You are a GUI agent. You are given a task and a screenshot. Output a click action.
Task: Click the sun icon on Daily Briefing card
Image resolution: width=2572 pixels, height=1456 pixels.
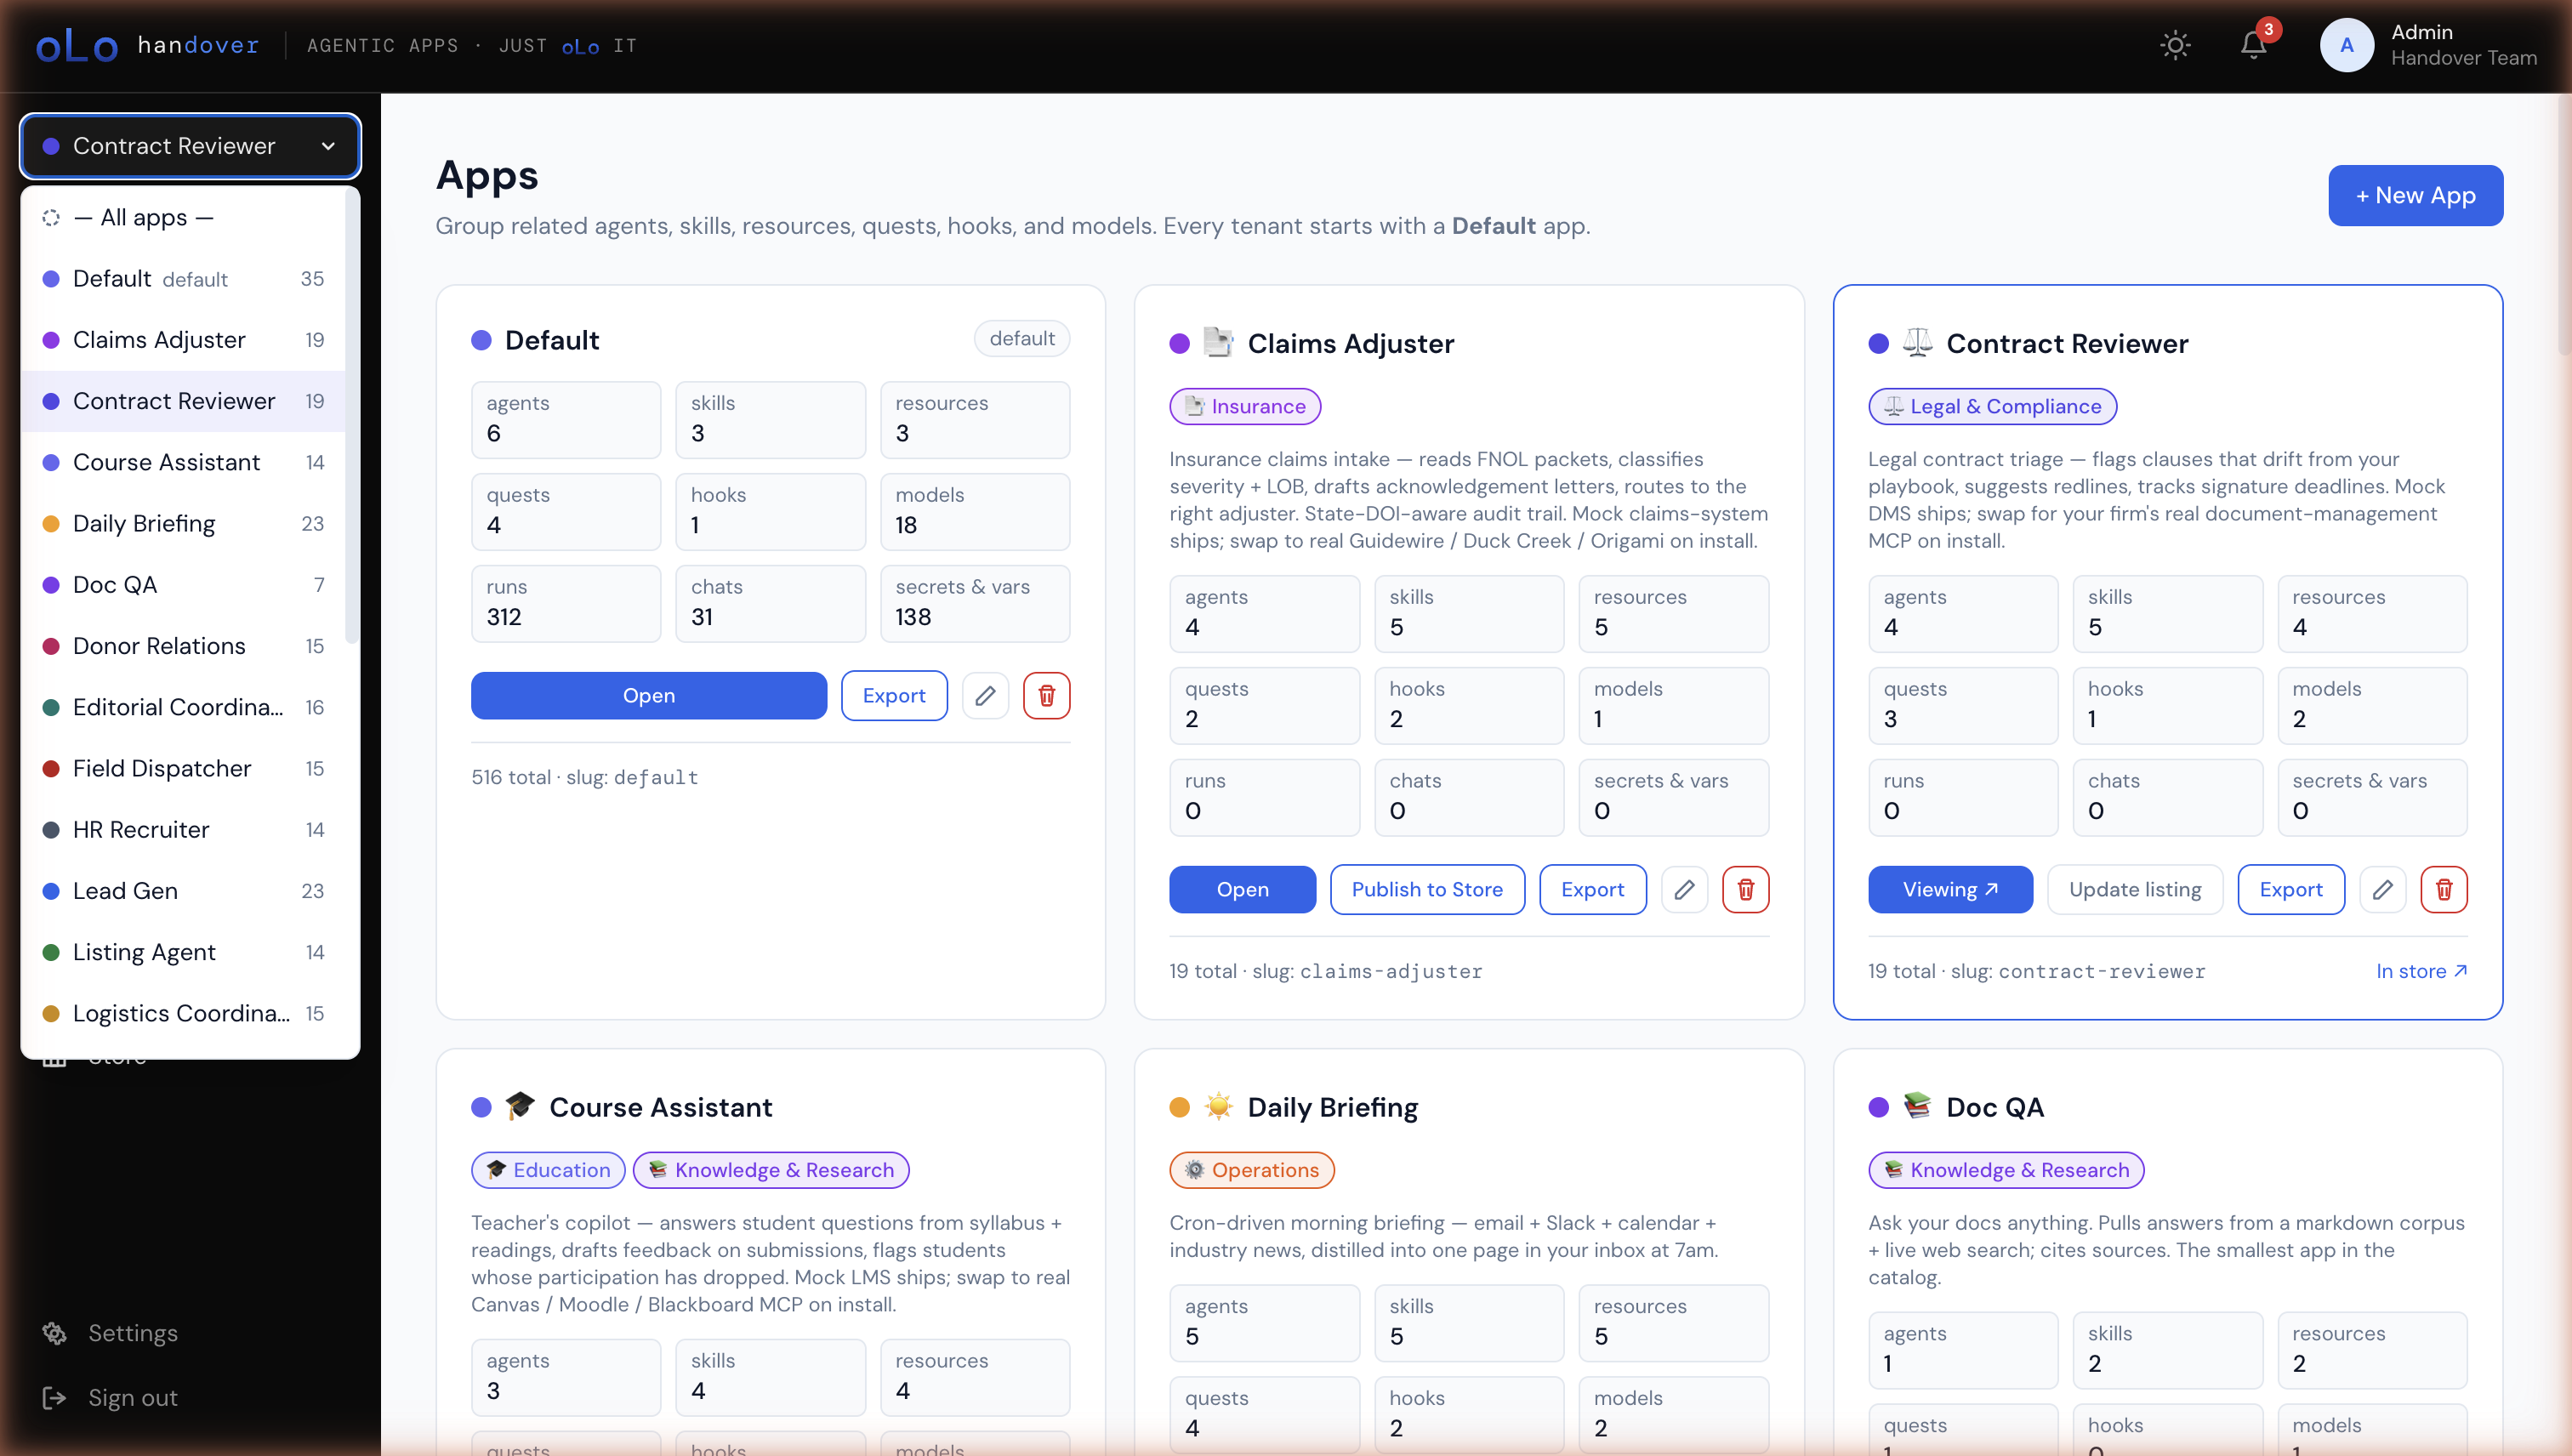pos(1218,1106)
